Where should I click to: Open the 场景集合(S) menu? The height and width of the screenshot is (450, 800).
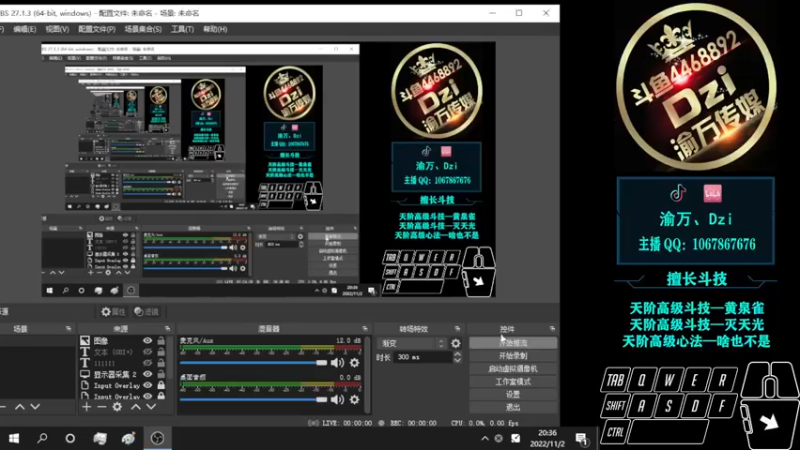143,29
